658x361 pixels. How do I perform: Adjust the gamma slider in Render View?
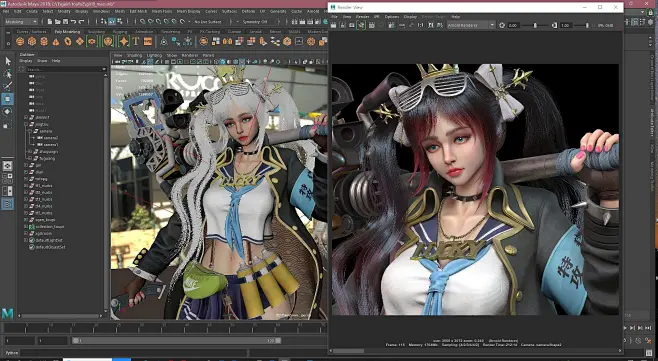tap(587, 25)
